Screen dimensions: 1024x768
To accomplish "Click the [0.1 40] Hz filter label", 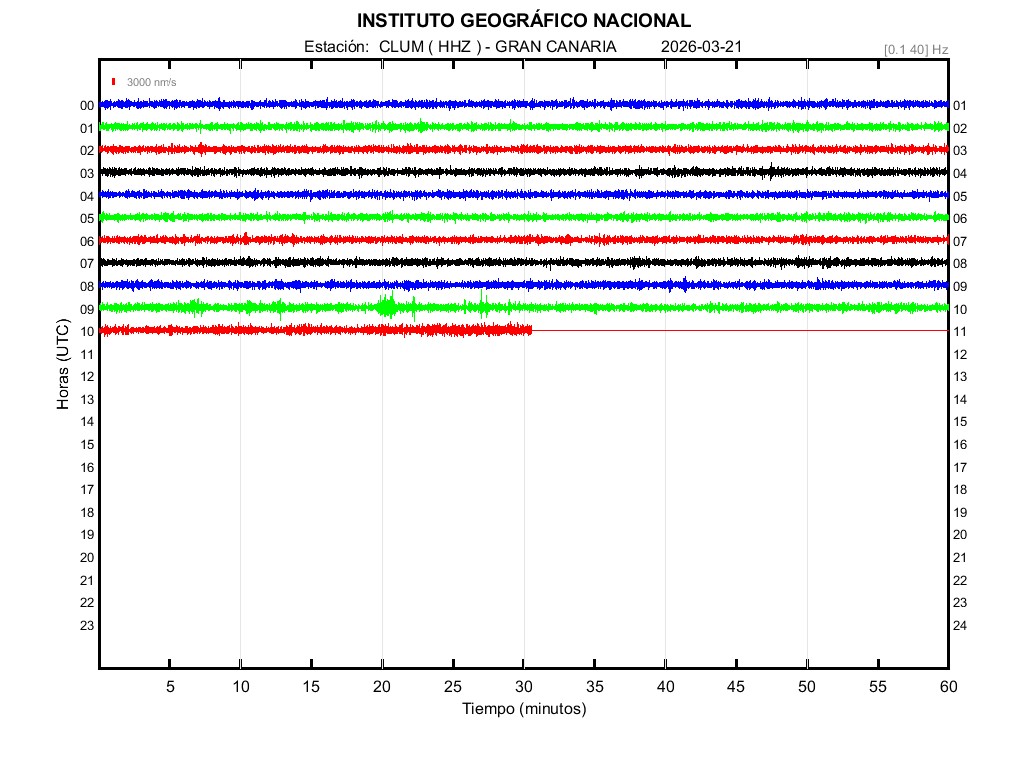I will tap(915, 49).
